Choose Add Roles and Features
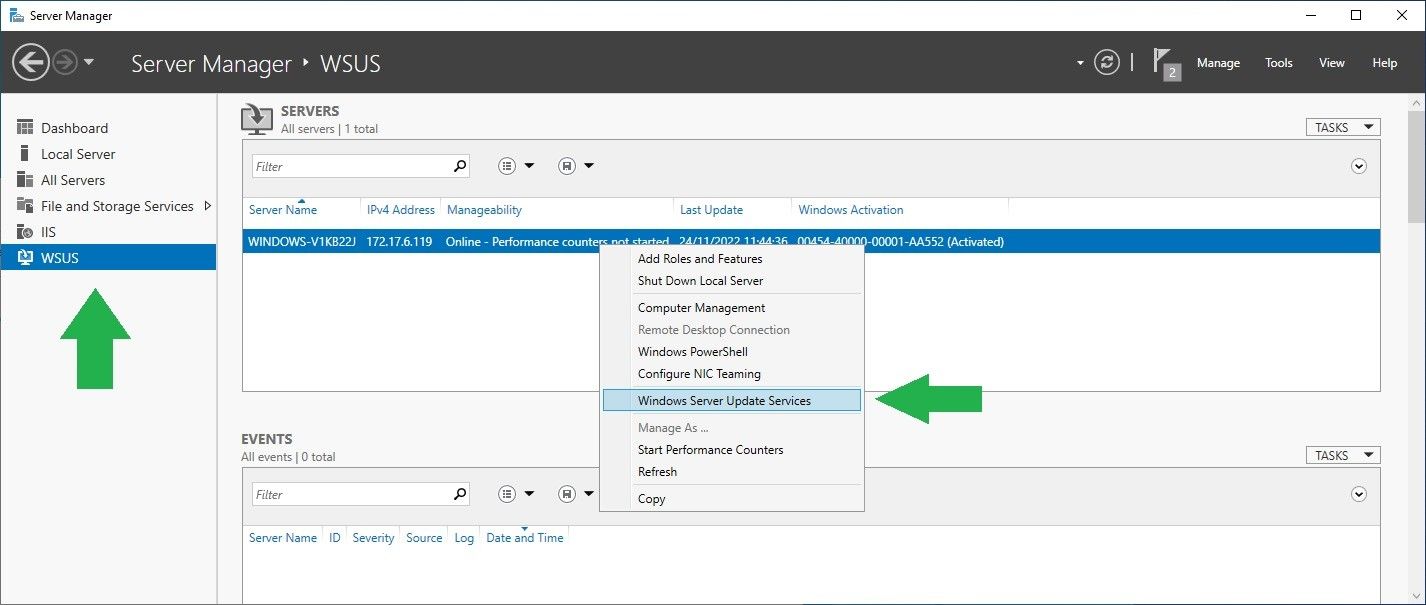Viewport: 1426px width, 605px height. point(732,259)
